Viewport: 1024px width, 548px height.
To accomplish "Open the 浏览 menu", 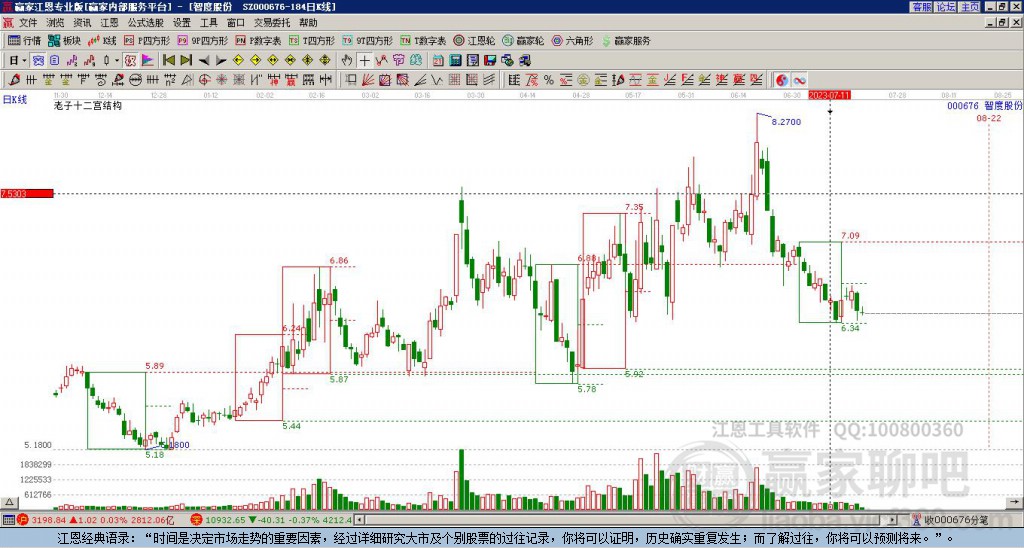I will click(x=55, y=23).
